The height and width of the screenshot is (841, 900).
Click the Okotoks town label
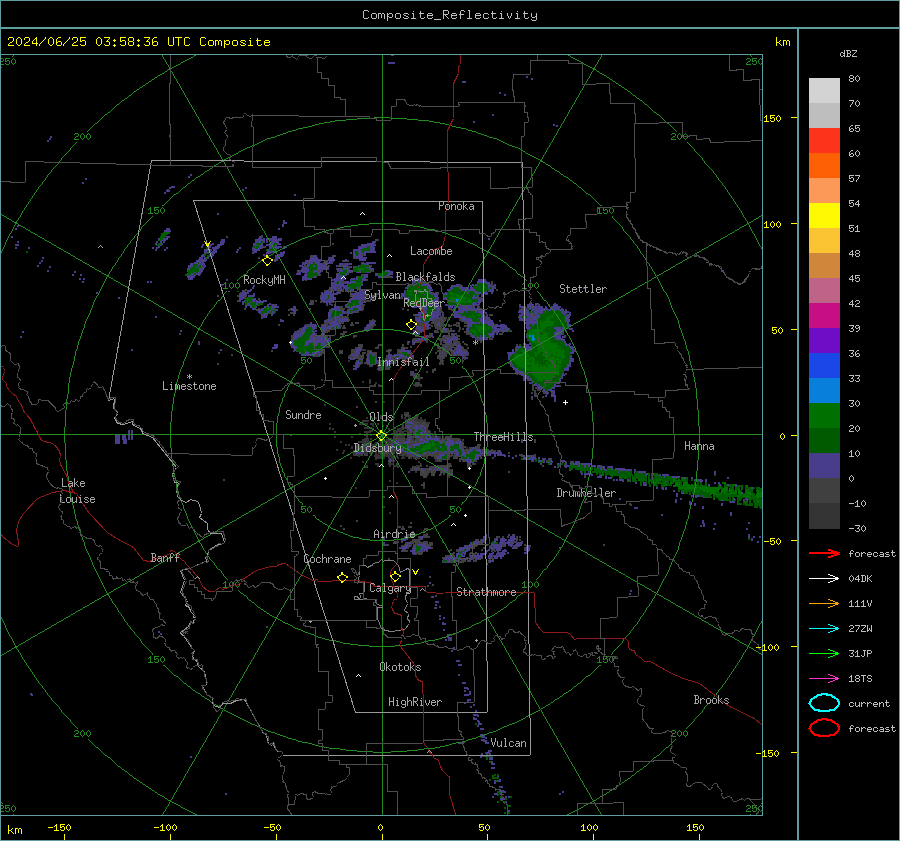pos(400,667)
